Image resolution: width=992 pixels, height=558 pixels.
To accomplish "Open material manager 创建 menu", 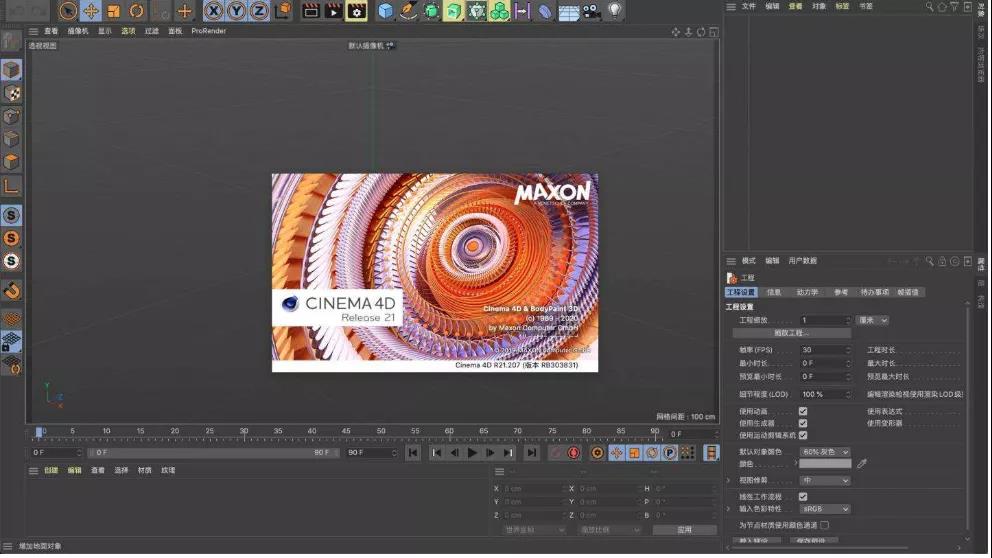I will point(51,471).
